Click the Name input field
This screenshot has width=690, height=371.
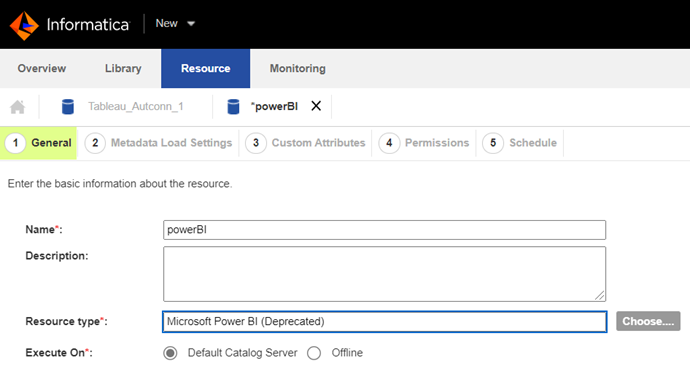[384, 230]
